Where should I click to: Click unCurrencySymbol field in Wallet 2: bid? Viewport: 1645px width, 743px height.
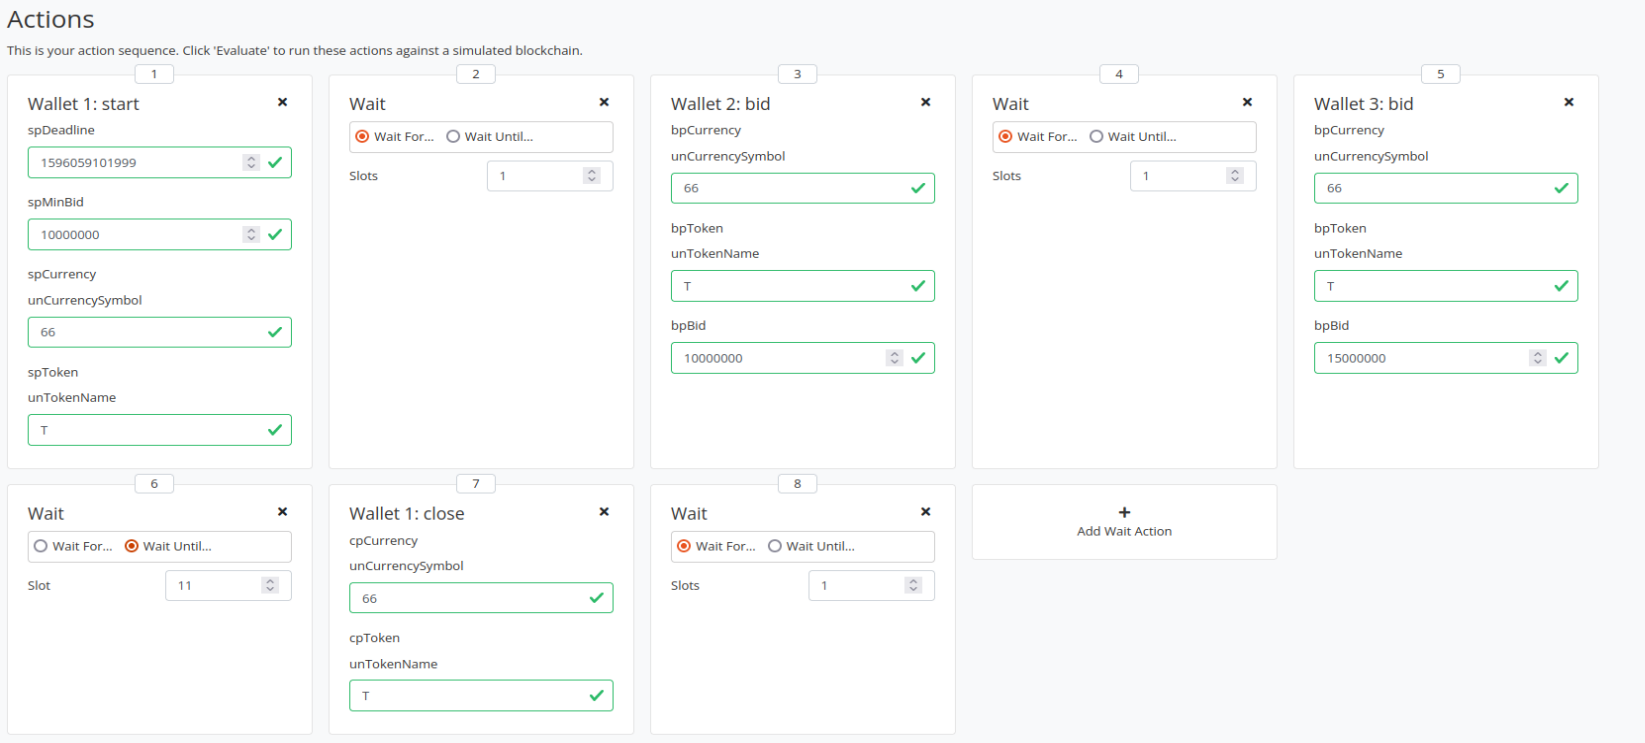(790, 188)
